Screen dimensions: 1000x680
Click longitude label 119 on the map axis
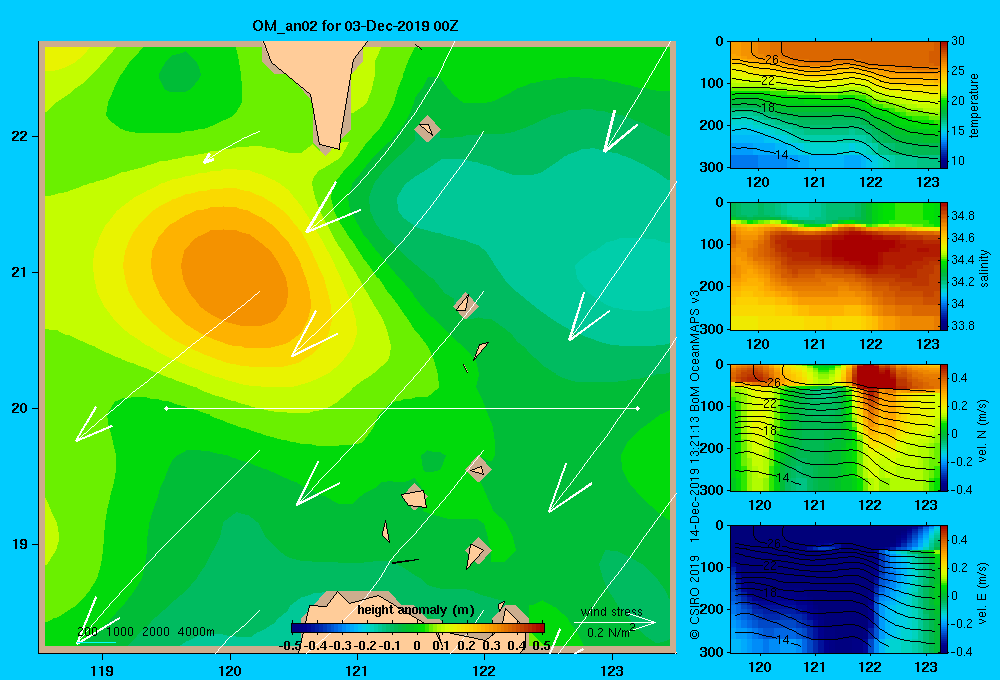pos(102,670)
